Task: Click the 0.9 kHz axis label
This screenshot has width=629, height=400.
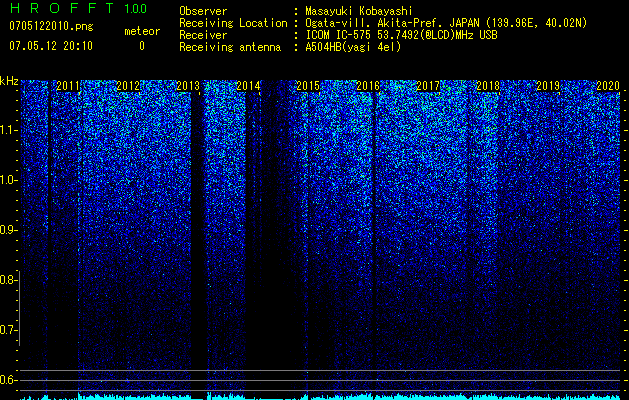Action: point(8,230)
